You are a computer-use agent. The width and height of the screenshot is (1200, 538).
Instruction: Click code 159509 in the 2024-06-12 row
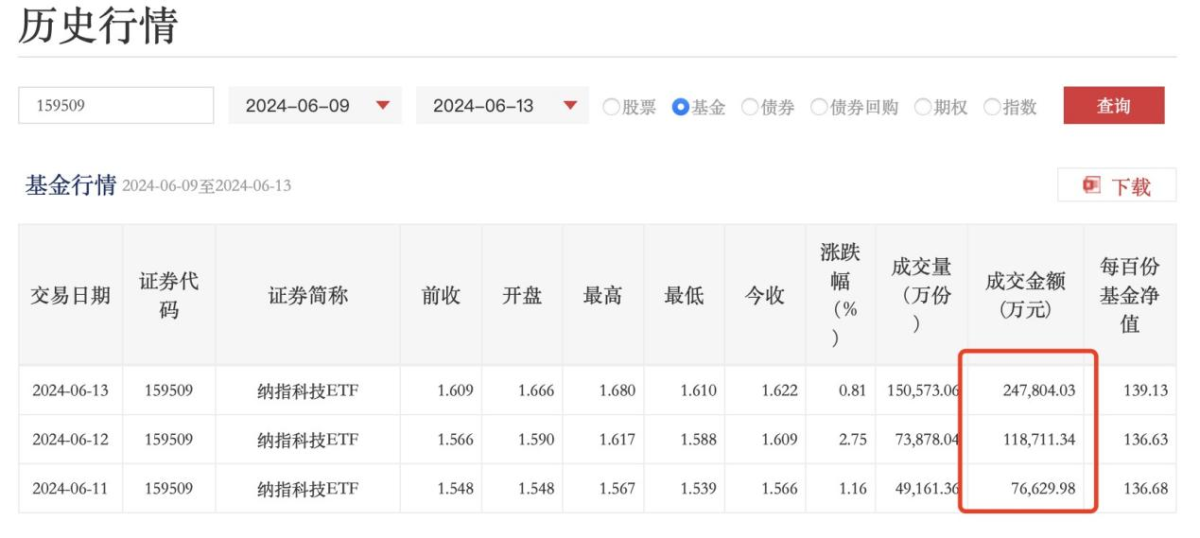169,440
